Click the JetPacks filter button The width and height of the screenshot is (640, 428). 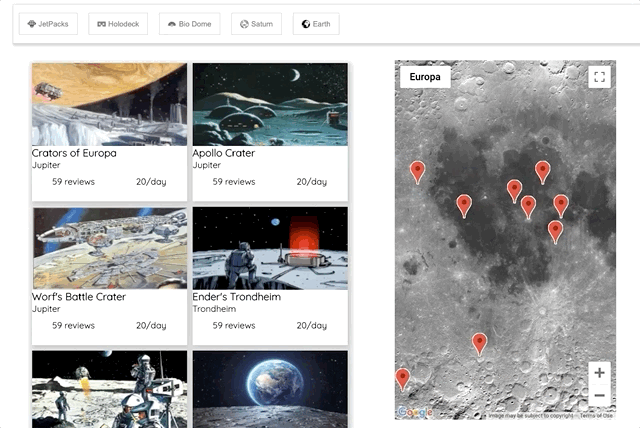pos(48,24)
